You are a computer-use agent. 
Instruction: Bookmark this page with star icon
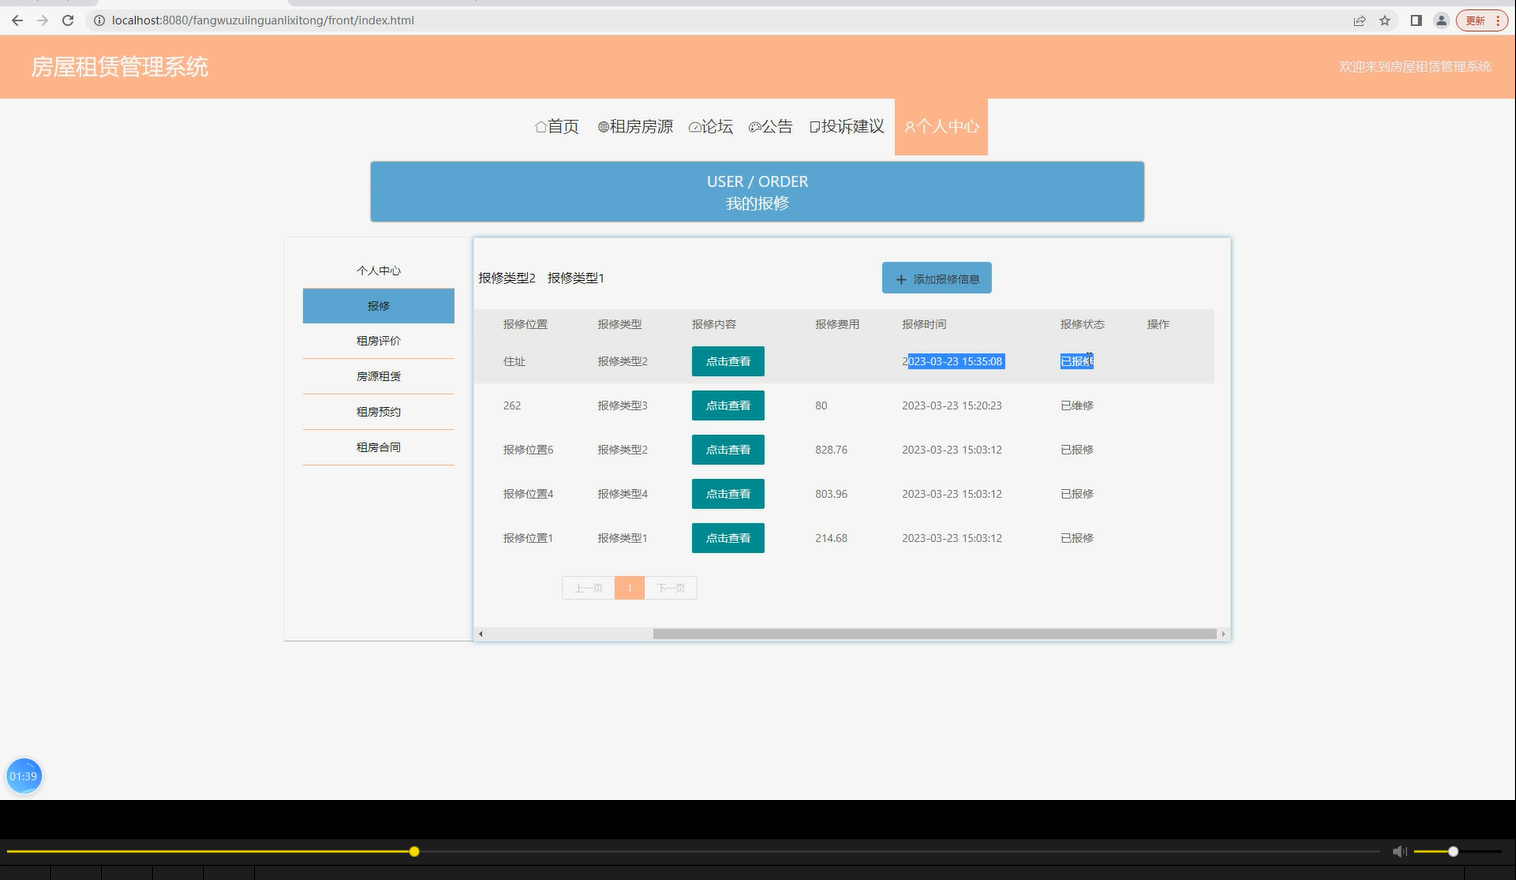[1385, 20]
